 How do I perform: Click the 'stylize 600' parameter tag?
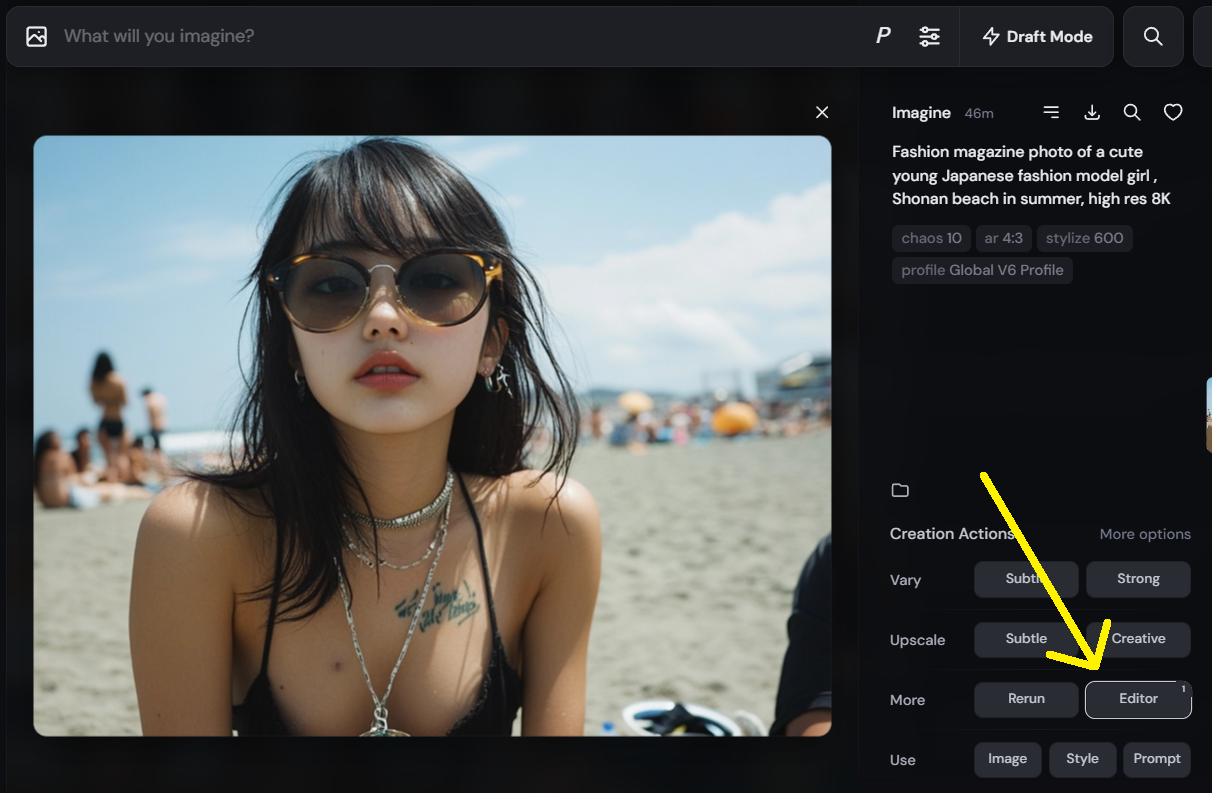1084,238
